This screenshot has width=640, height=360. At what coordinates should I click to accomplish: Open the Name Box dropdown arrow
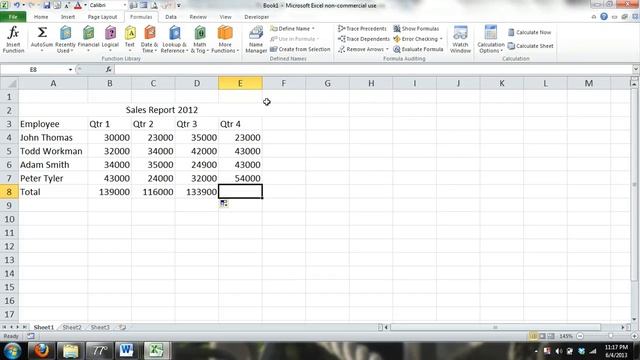click(70, 70)
